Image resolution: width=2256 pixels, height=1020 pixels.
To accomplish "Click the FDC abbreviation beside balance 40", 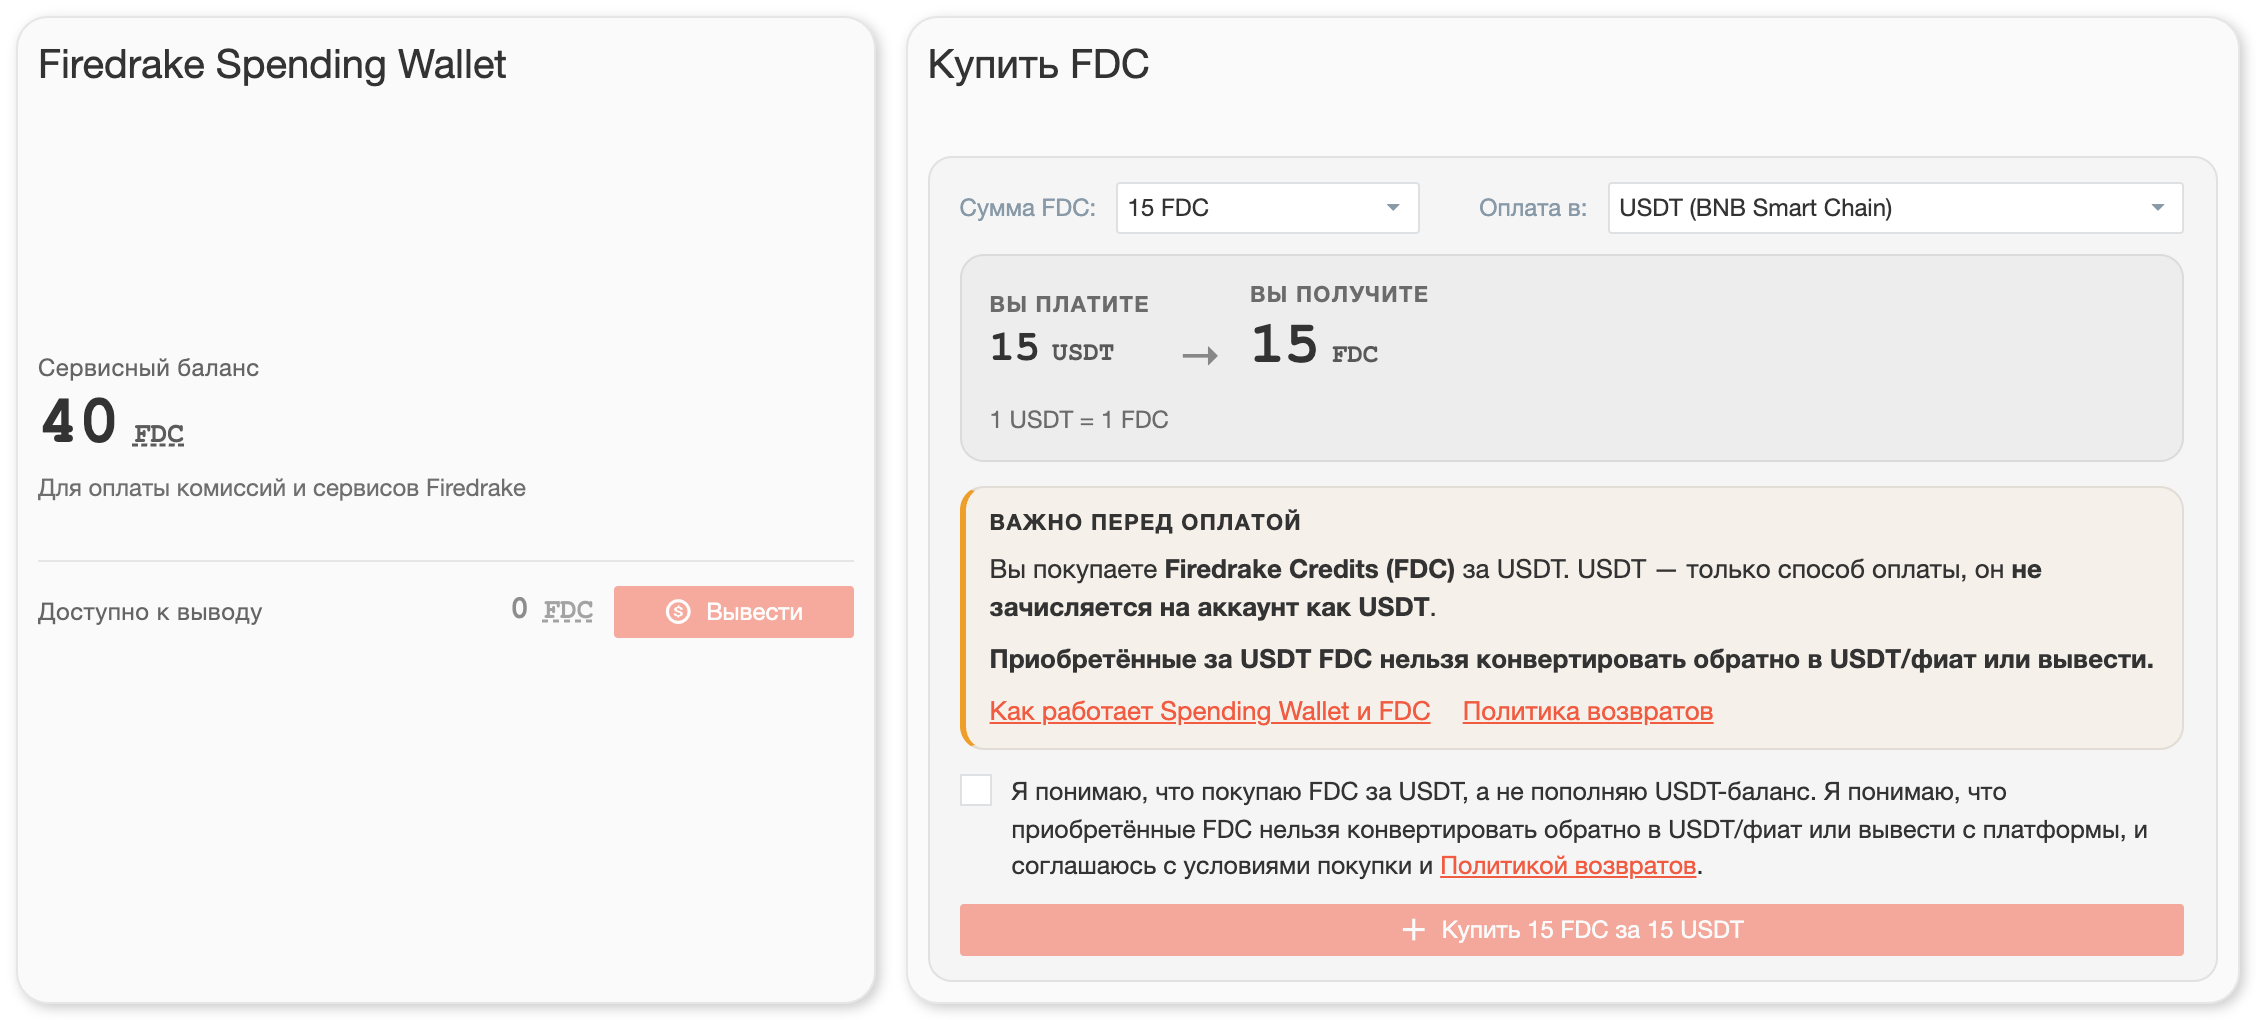I will pos(158,434).
